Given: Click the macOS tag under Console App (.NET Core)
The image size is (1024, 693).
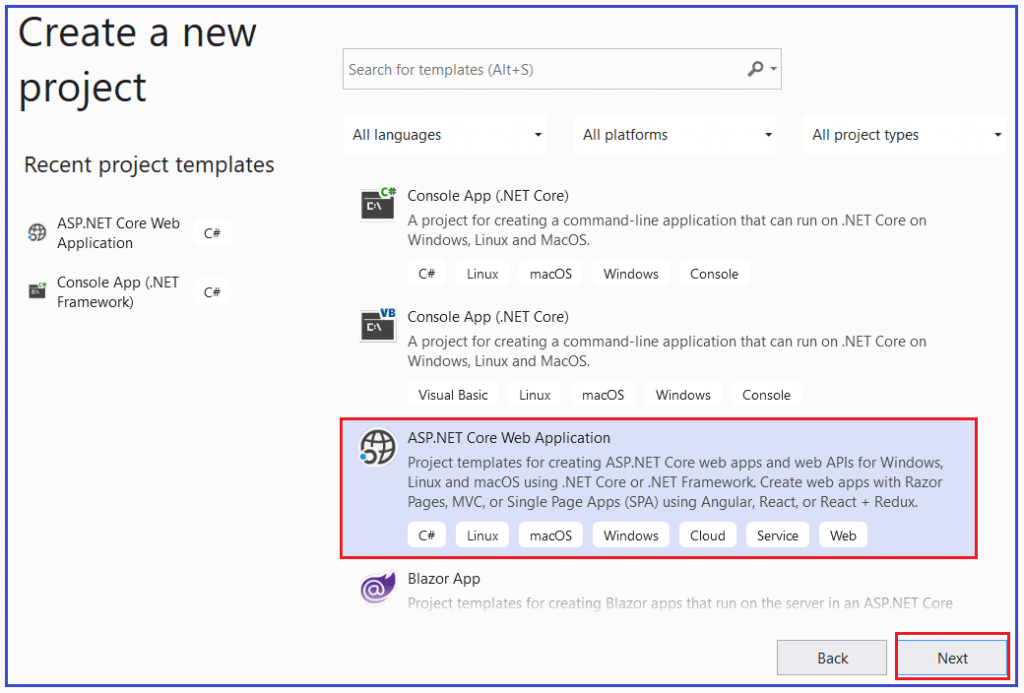Looking at the screenshot, I should (550, 272).
